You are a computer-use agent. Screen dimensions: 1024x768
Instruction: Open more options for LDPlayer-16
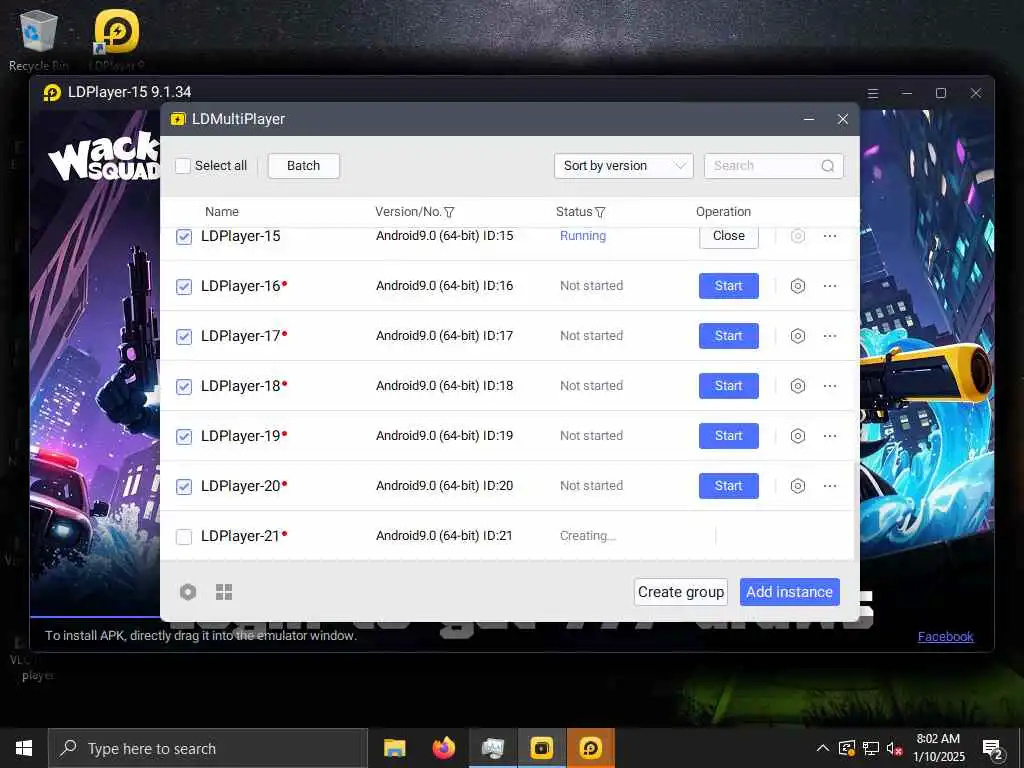point(830,286)
